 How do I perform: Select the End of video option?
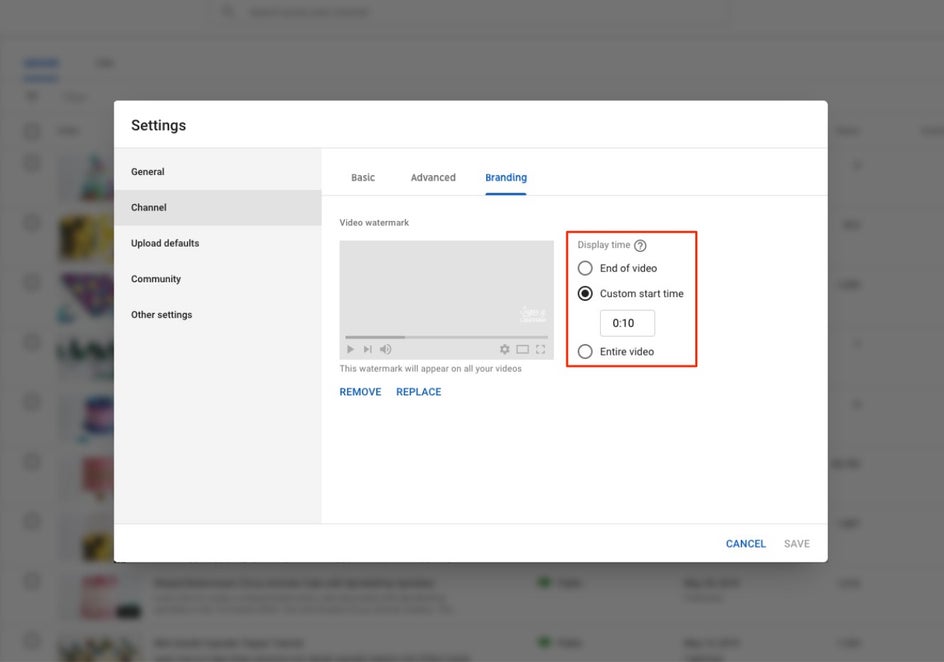click(585, 268)
